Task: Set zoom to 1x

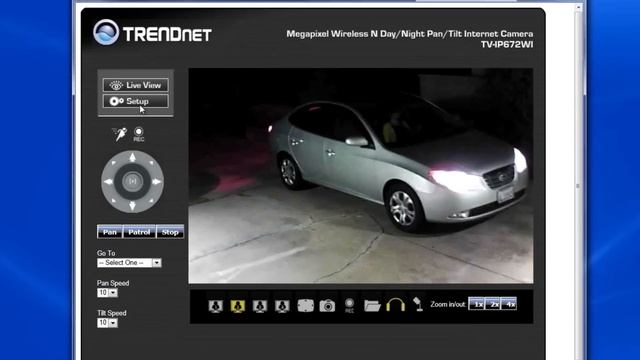Action: [x=476, y=304]
